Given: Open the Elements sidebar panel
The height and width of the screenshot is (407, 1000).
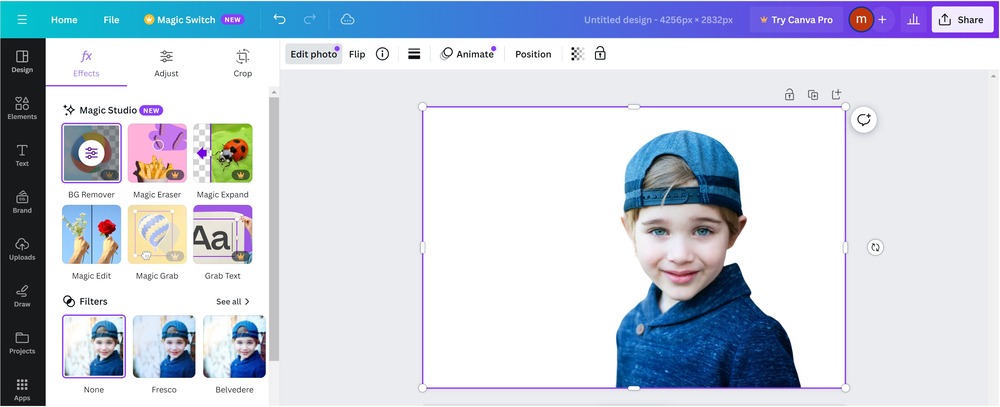Looking at the screenshot, I should point(22,108).
